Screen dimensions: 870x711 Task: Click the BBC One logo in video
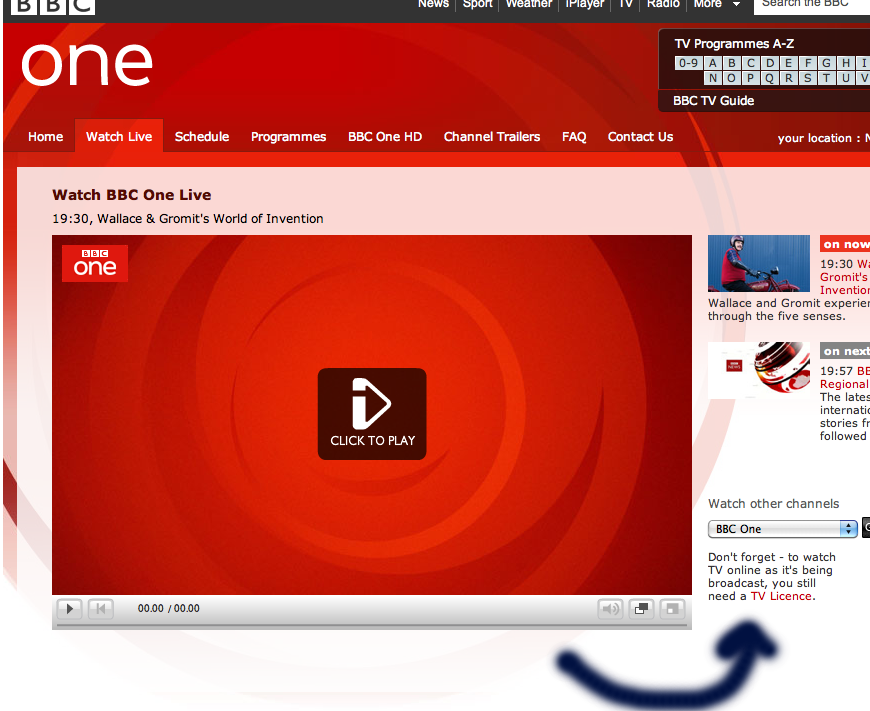coord(95,263)
